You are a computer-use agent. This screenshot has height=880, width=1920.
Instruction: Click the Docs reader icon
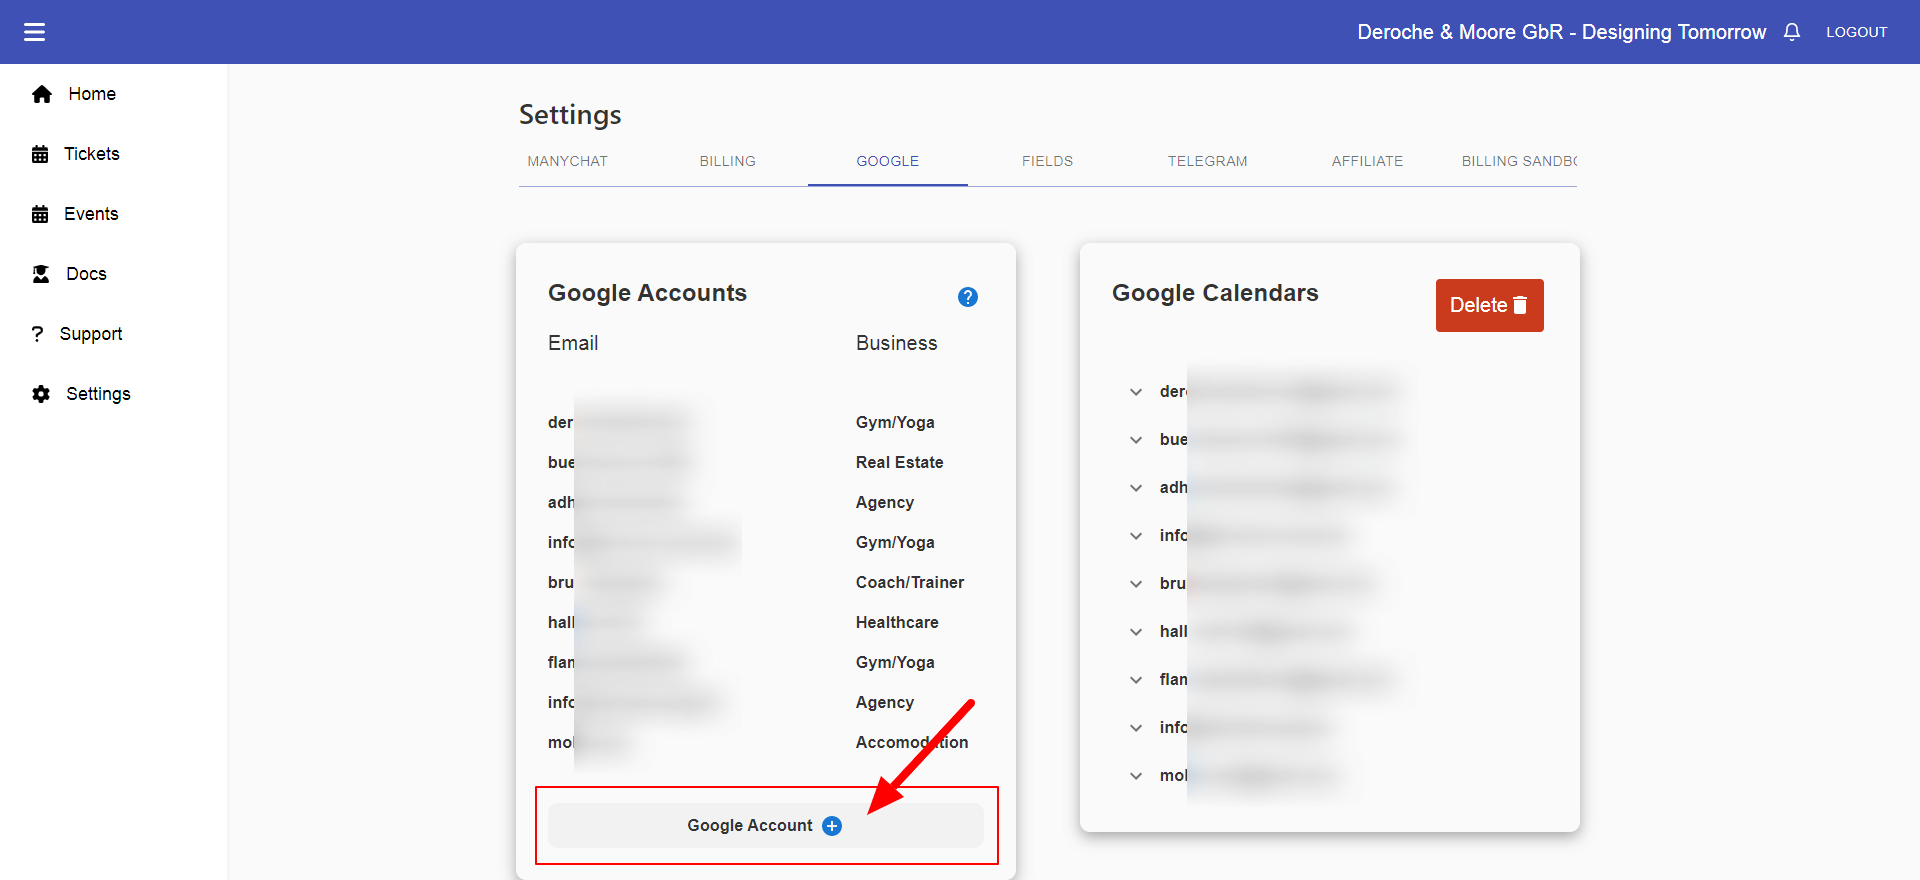pyautogui.click(x=41, y=274)
